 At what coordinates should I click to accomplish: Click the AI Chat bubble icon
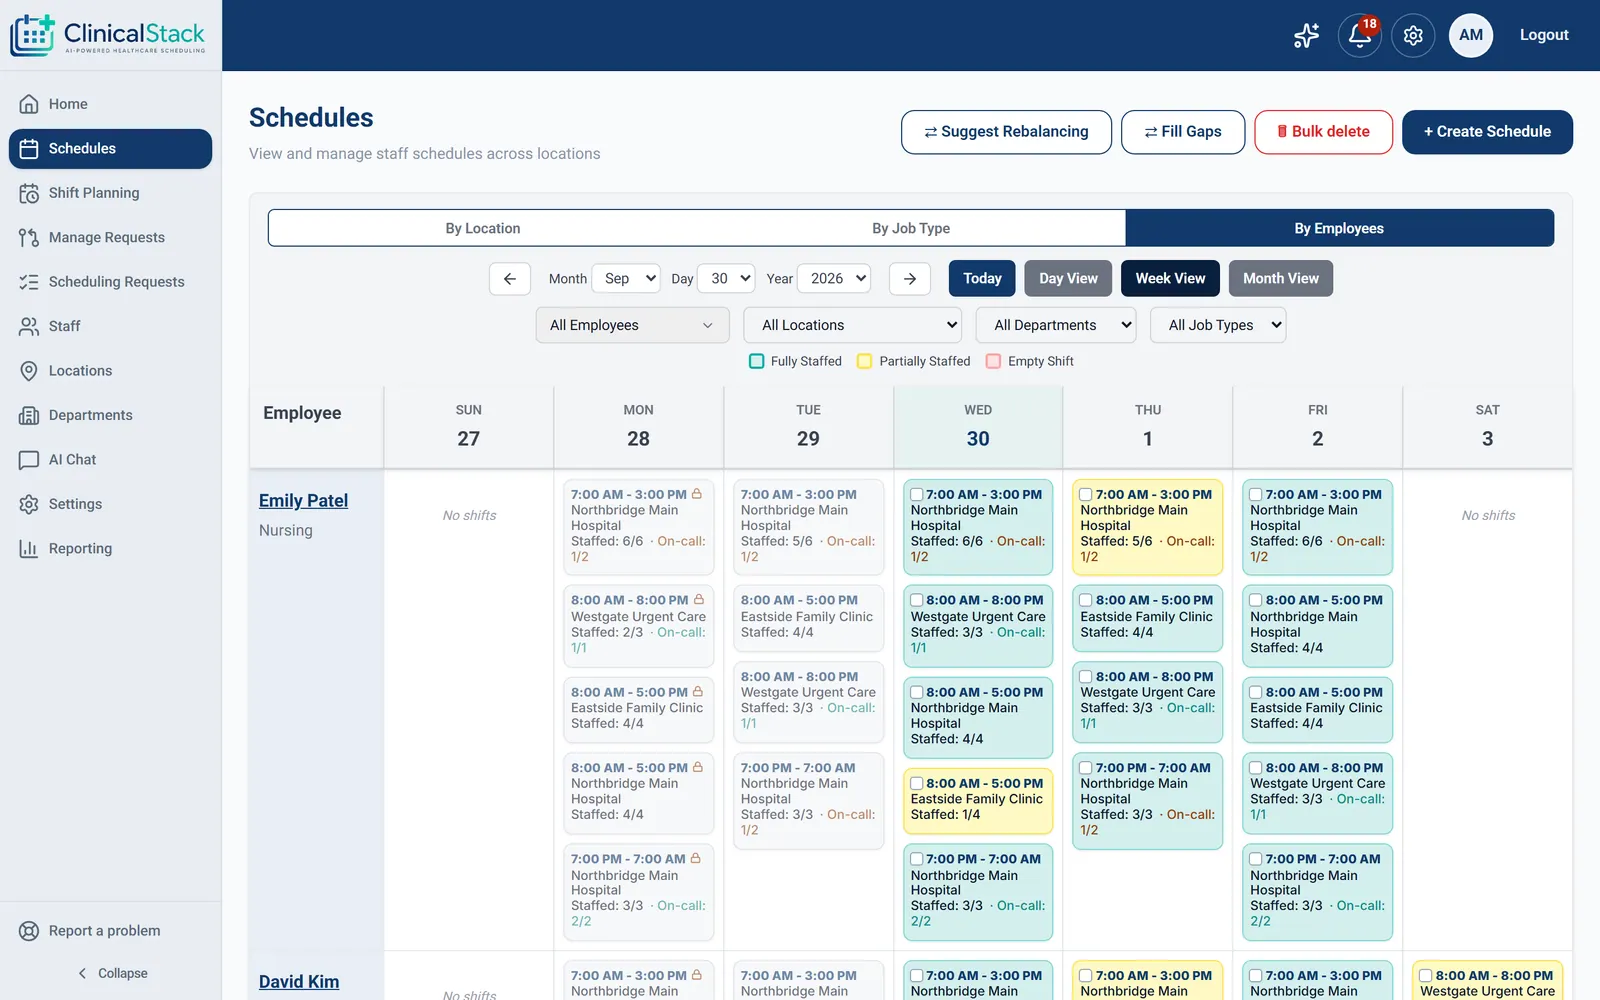click(29, 460)
